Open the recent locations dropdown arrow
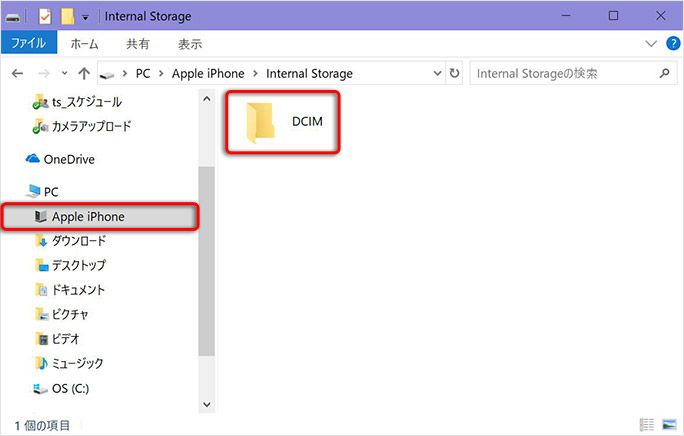 65,73
